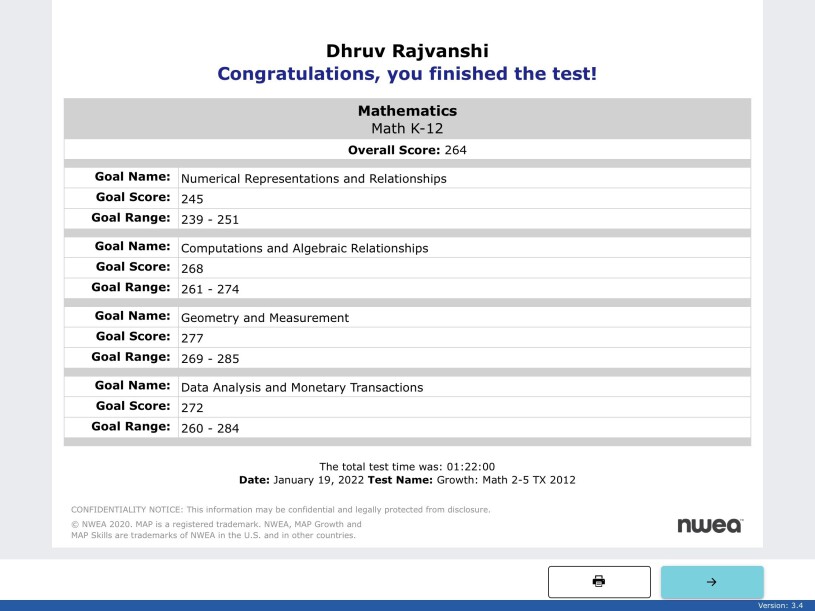Click the Geometry and Measurement goal name
Image resolution: width=815 pixels, height=611 pixels.
point(265,318)
